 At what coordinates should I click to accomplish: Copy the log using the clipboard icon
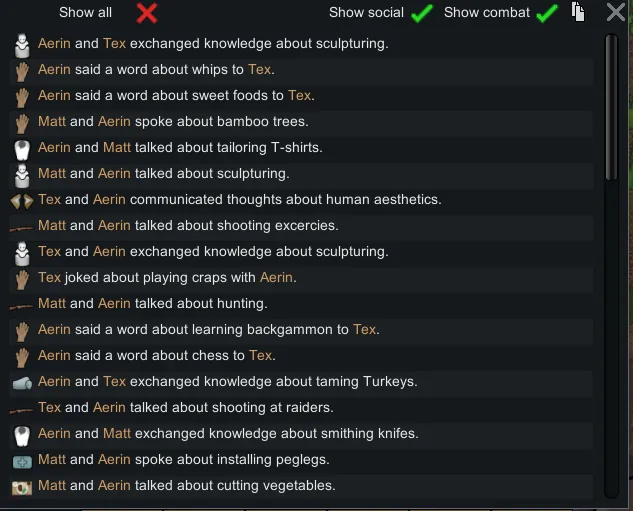pyautogui.click(x=578, y=12)
